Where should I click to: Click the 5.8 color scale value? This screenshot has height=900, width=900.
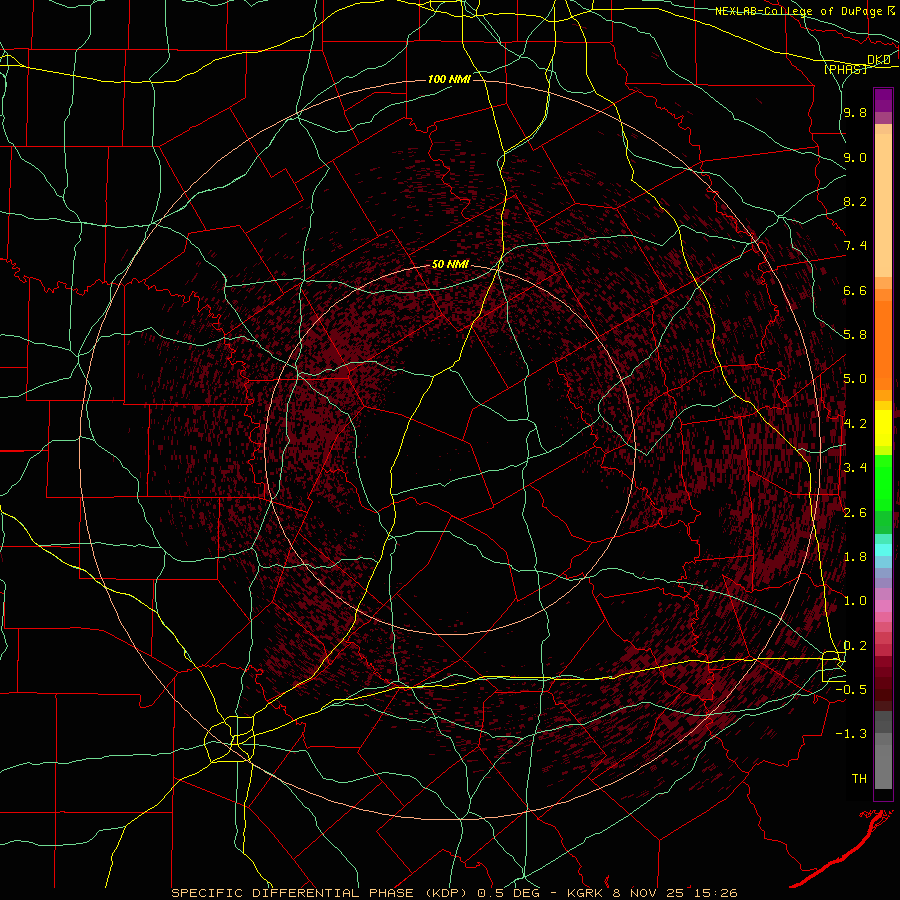point(855,335)
